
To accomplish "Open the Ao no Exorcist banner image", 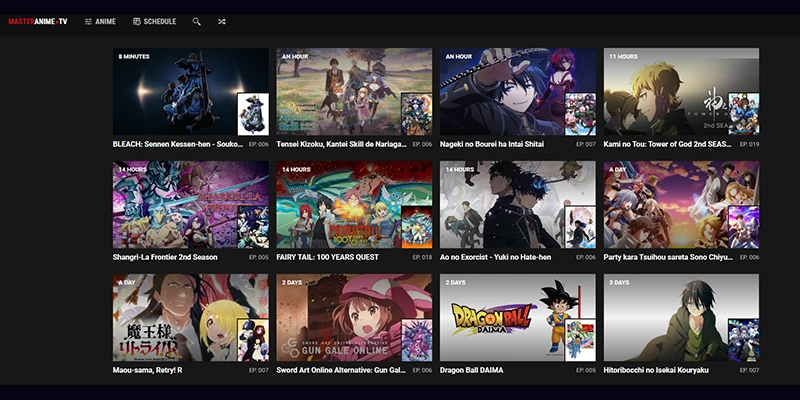I will (x=518, y=205).
